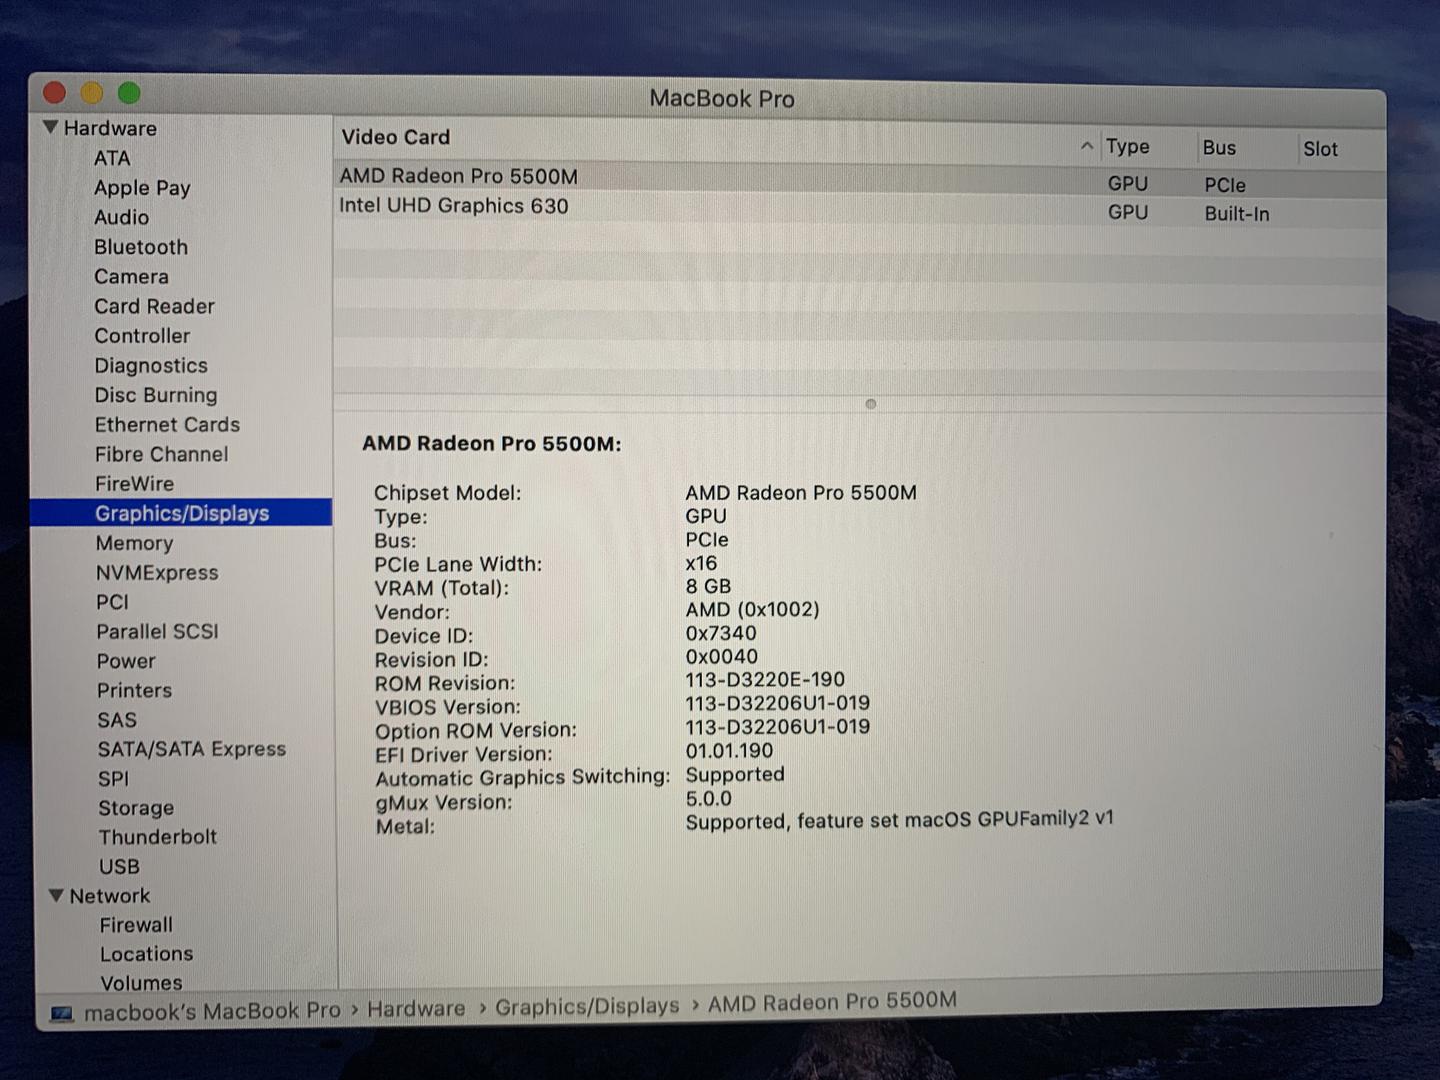Image resolution: width=1440 pixels, height=1080 pixels.
Task: Sort by the Bus column header
Action: point(1219,148)
